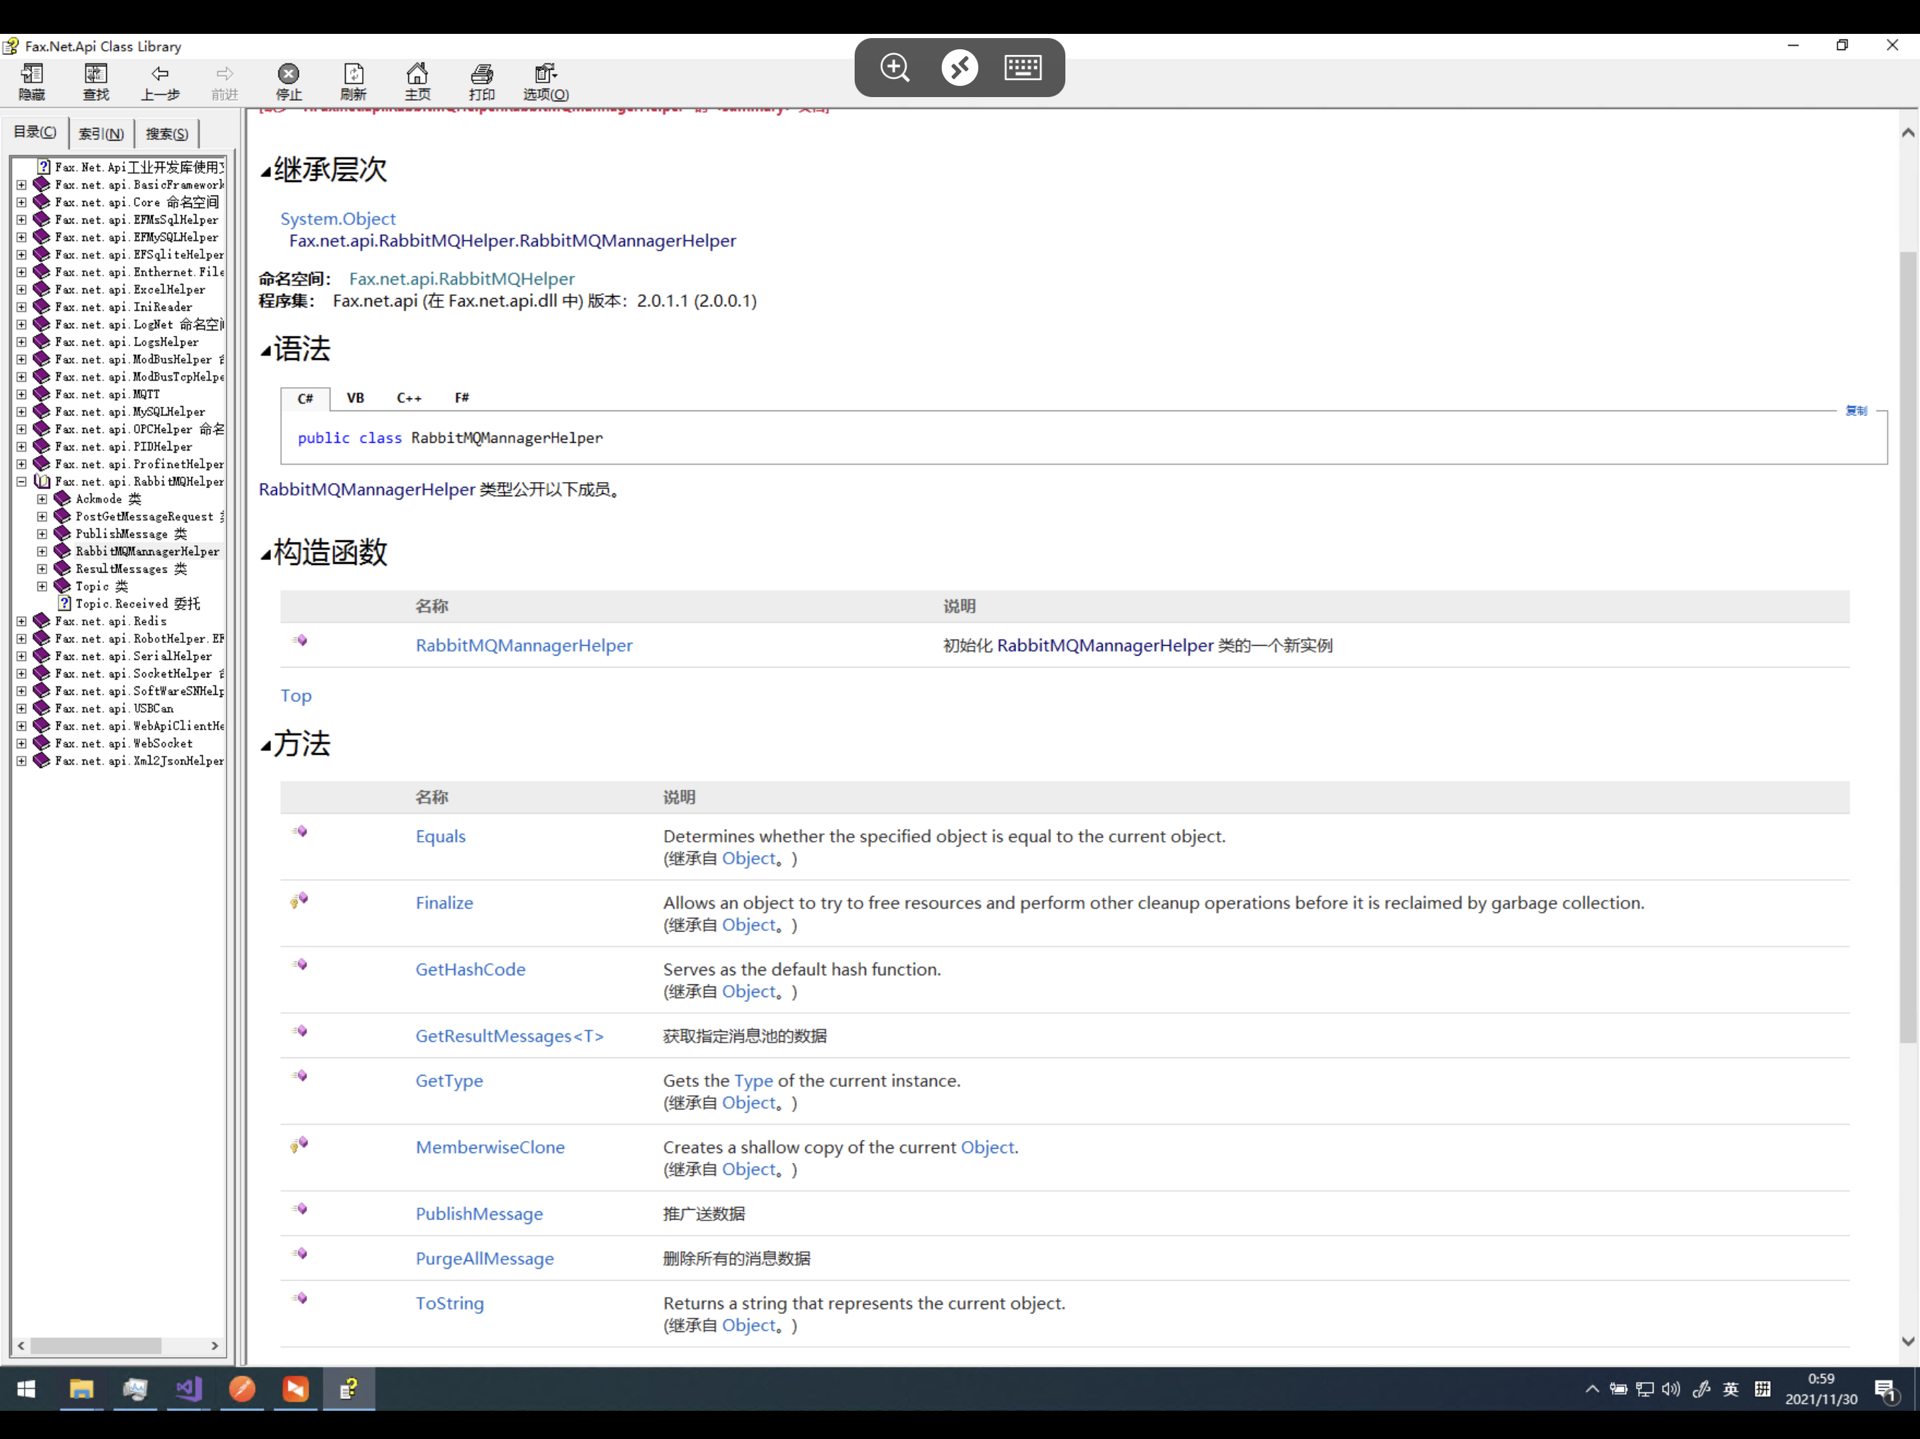This screenshot has height=1439, width=1920.
Task: Click the Hide (隐藏) toolbar icon
Action: (32, 81)
